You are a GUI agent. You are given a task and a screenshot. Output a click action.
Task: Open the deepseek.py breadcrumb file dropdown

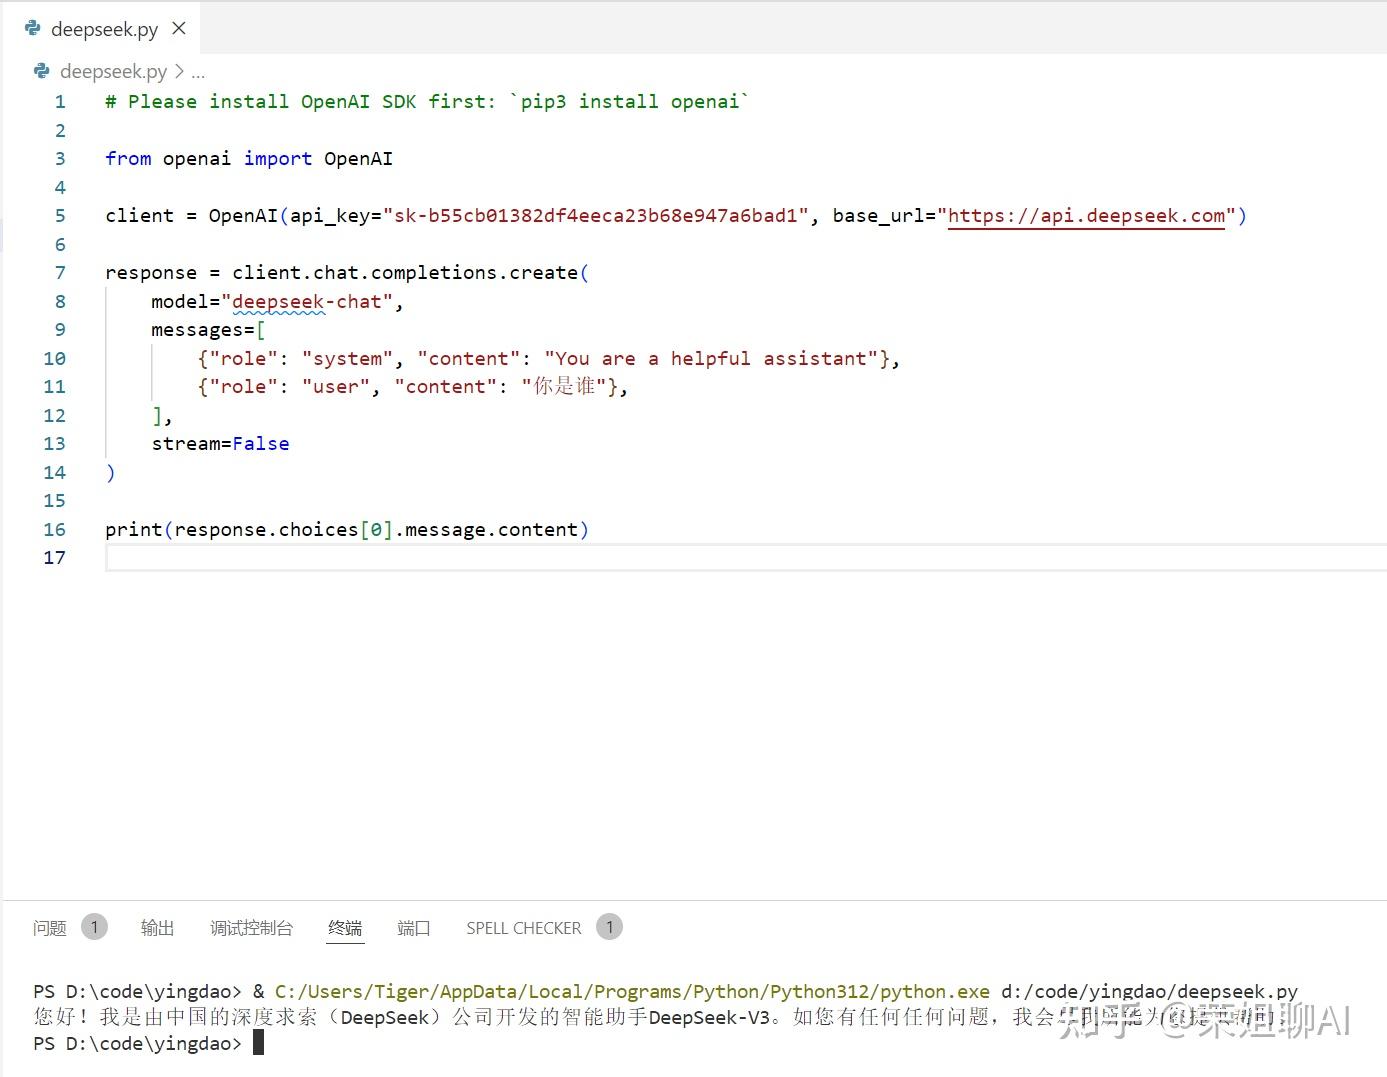[x=113, y=72]
